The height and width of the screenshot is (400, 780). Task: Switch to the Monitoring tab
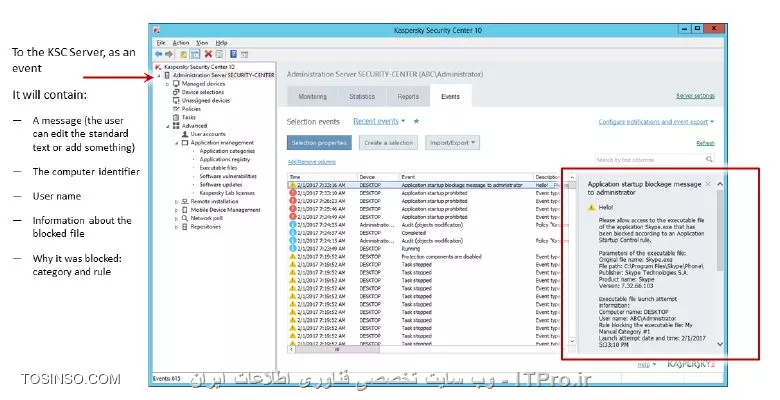[x=312, y=97]
